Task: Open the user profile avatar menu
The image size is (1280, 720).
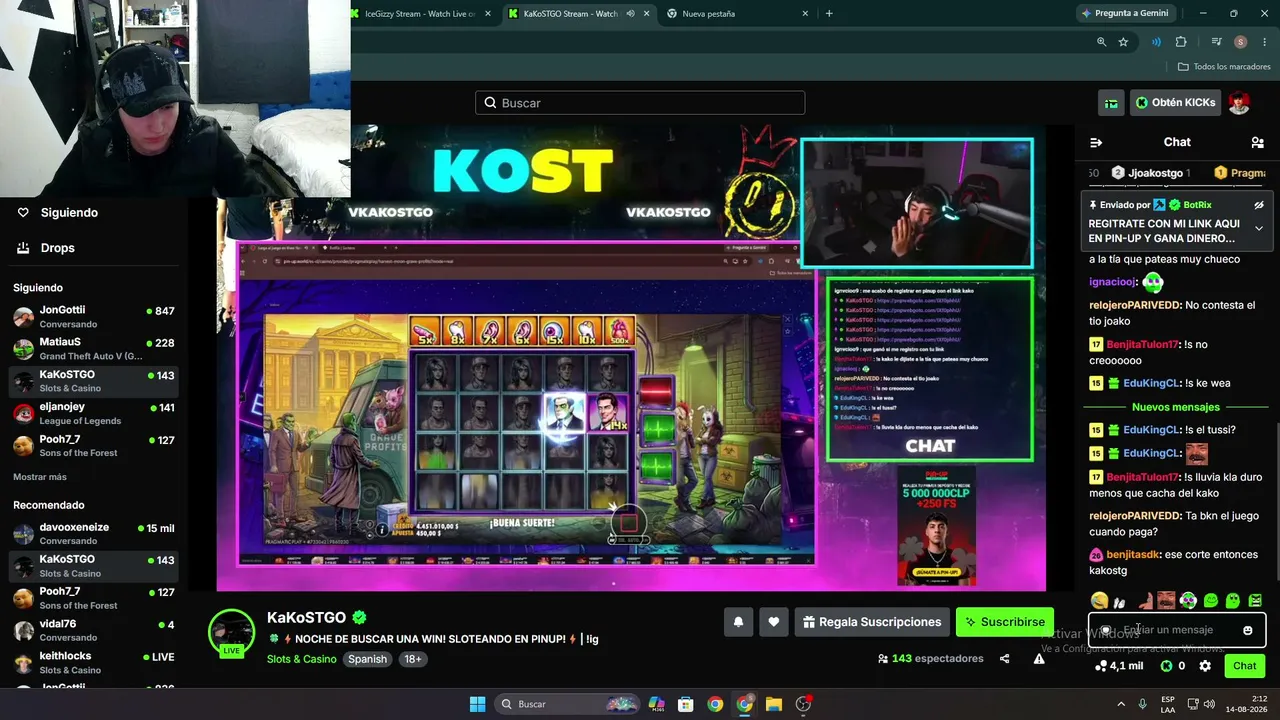Action: point(1239,103)
